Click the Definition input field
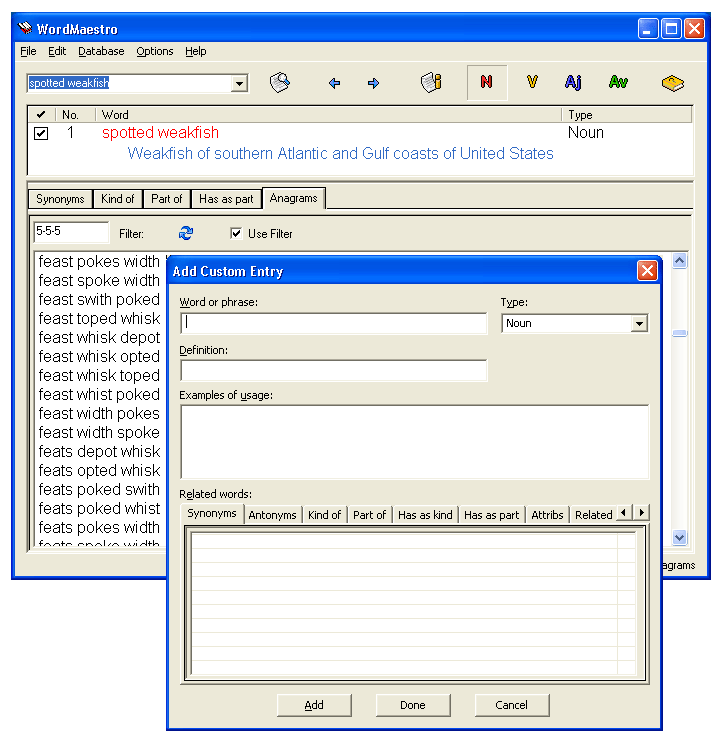Screen dimensions: 725x745 (x=334, y=371)
